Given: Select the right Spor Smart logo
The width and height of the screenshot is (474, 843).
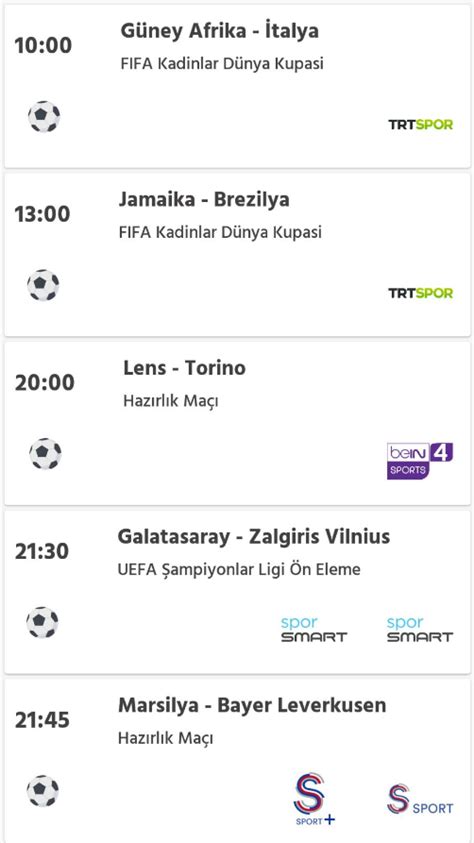Looking at the screenshot, I should tap(420, 630).
